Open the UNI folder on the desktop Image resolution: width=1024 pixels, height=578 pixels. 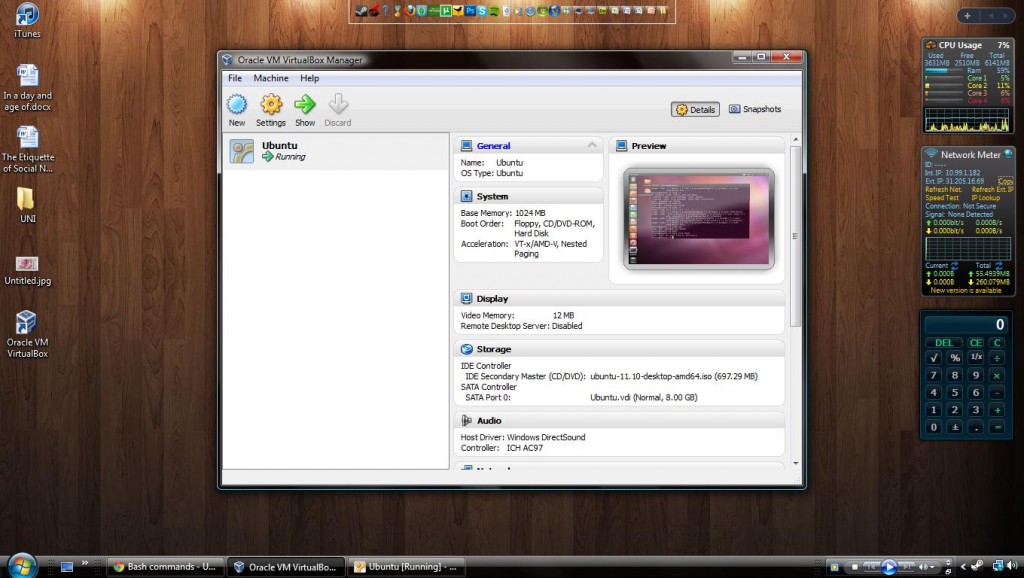(27, 204)
